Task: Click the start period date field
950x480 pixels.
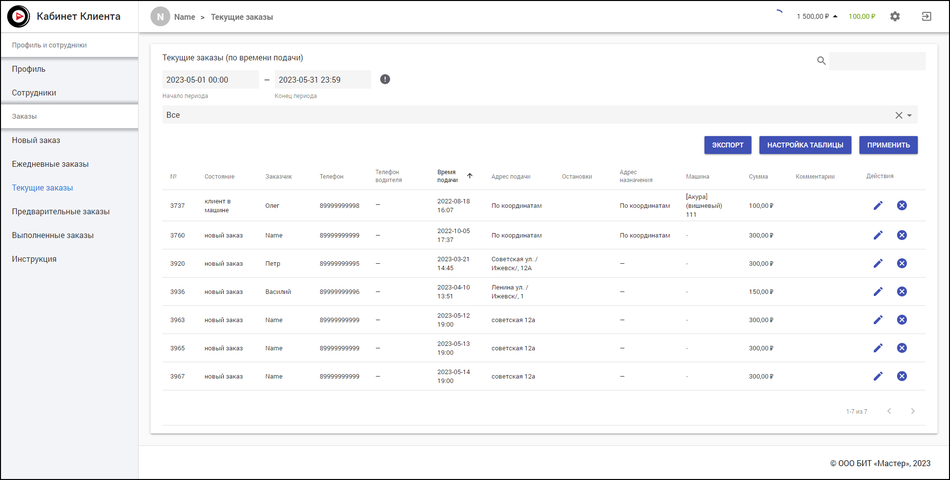Action: click(210, 80)
